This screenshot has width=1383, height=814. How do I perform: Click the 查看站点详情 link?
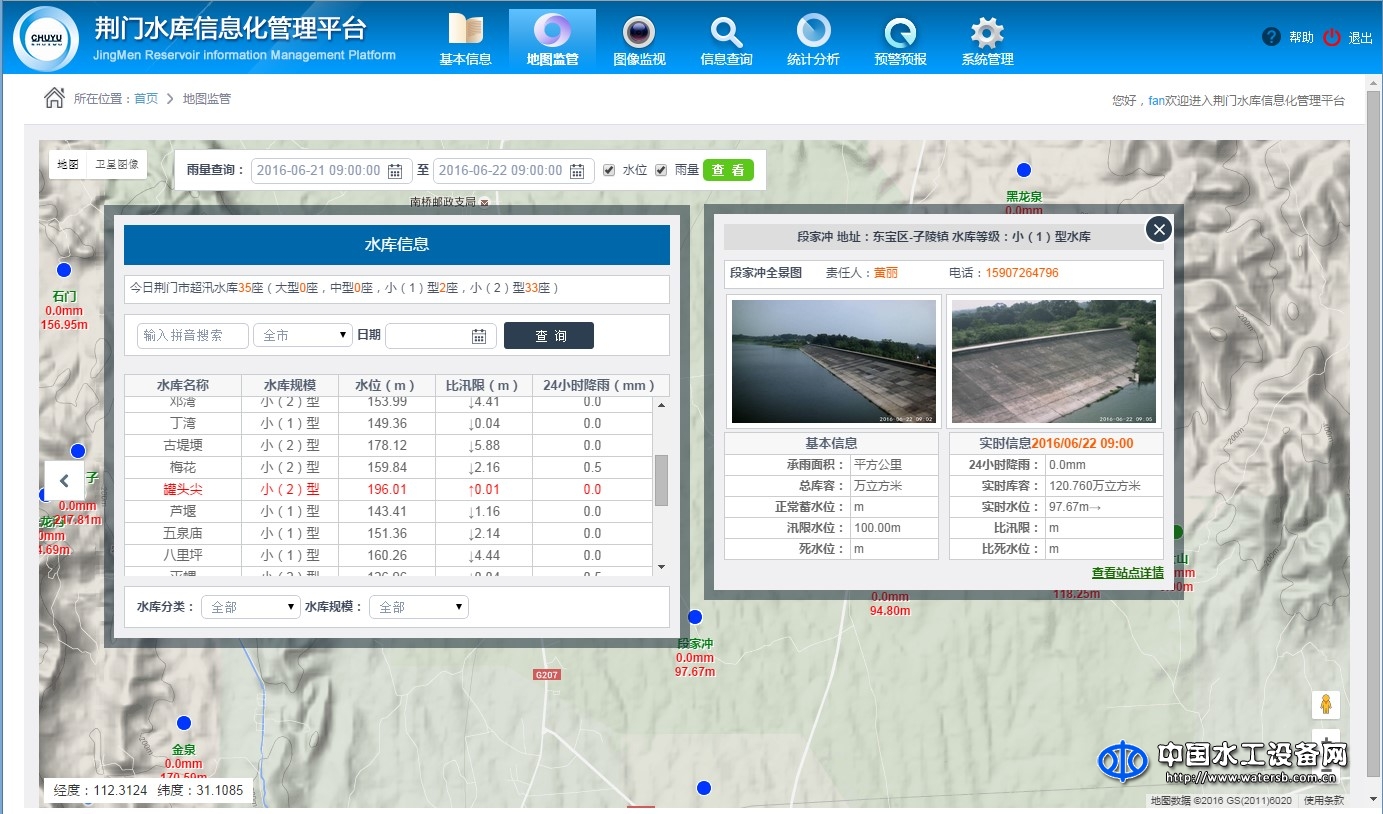[1127, 573]
